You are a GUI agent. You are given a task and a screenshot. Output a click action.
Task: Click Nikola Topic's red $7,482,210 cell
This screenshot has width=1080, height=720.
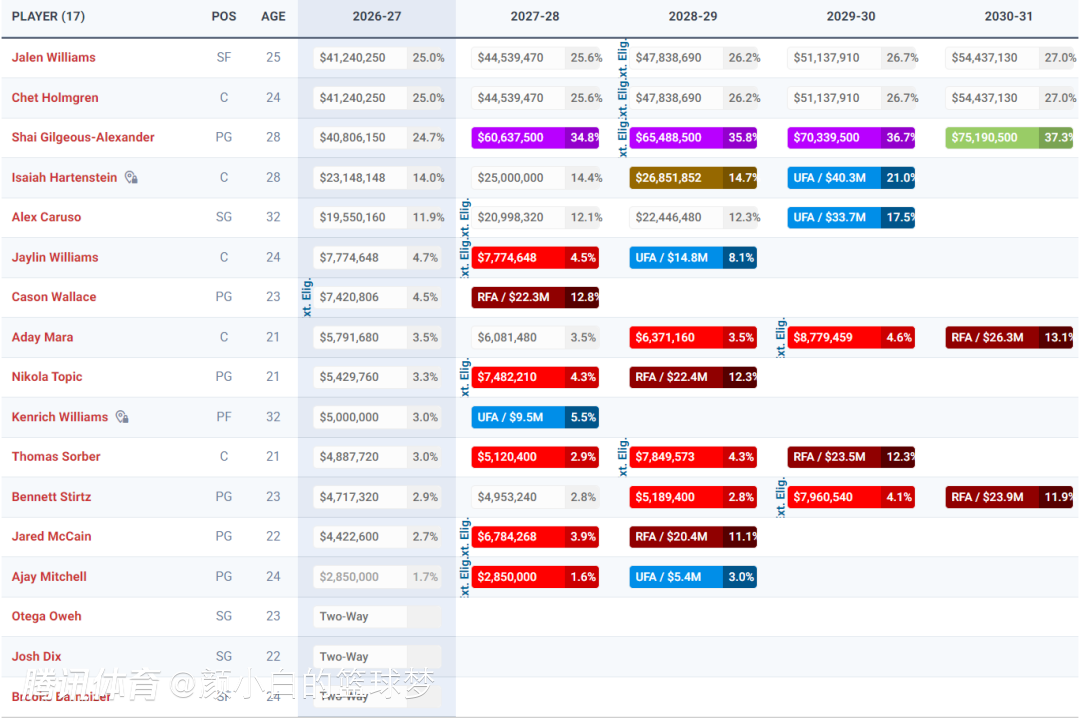(535, 377)
